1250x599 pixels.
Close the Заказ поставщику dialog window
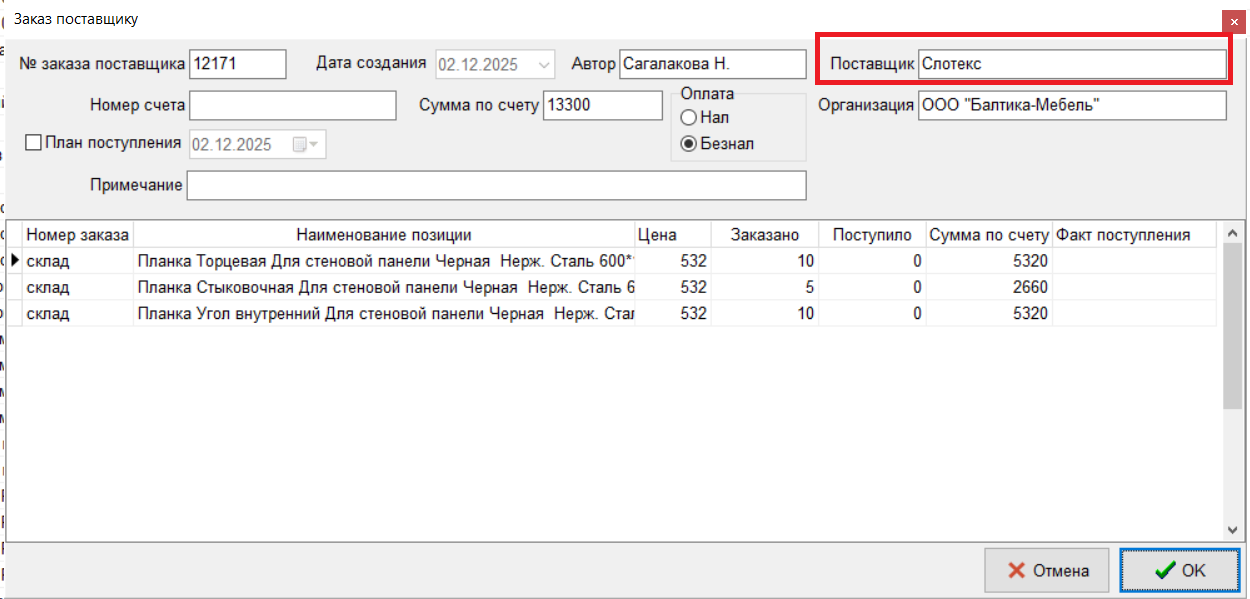click(x=1234, y=20)
